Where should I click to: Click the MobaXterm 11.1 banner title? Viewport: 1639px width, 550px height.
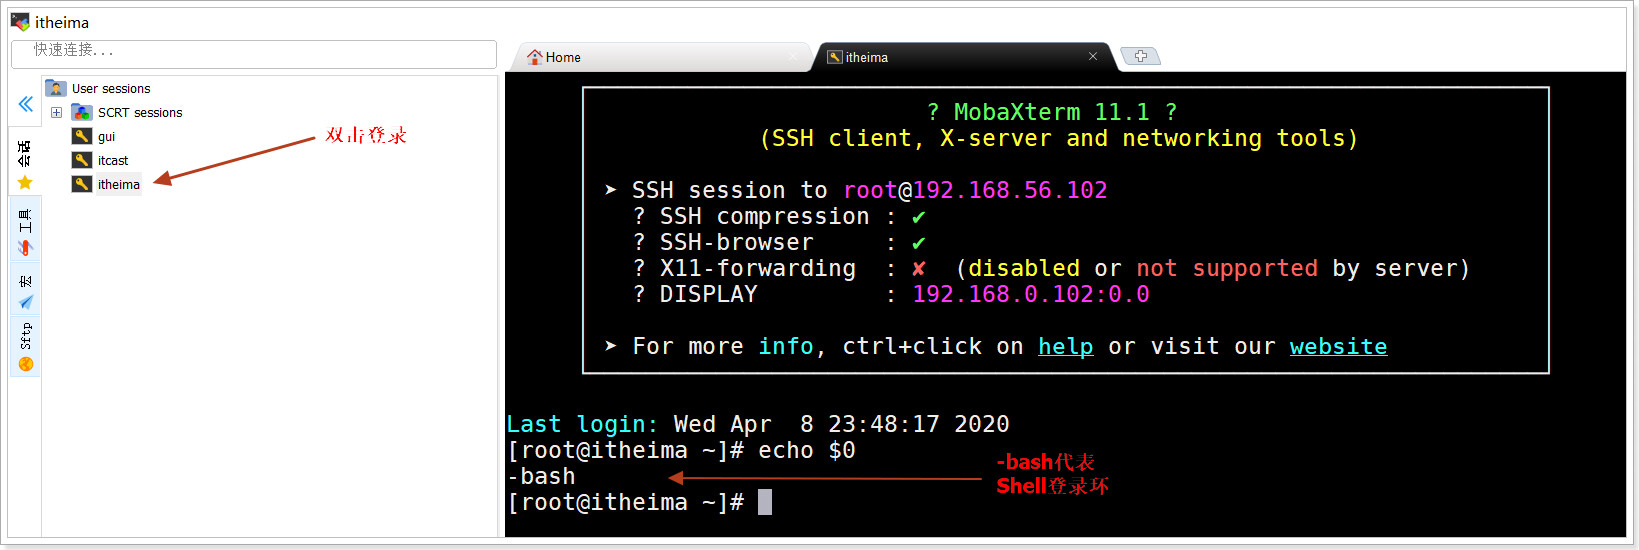click(x=1051, y=112)
